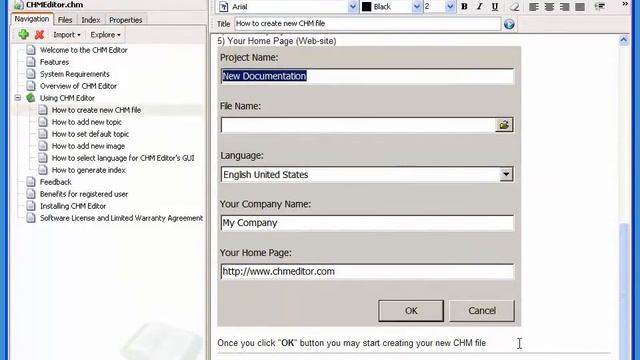Center align text

point(549,7)
